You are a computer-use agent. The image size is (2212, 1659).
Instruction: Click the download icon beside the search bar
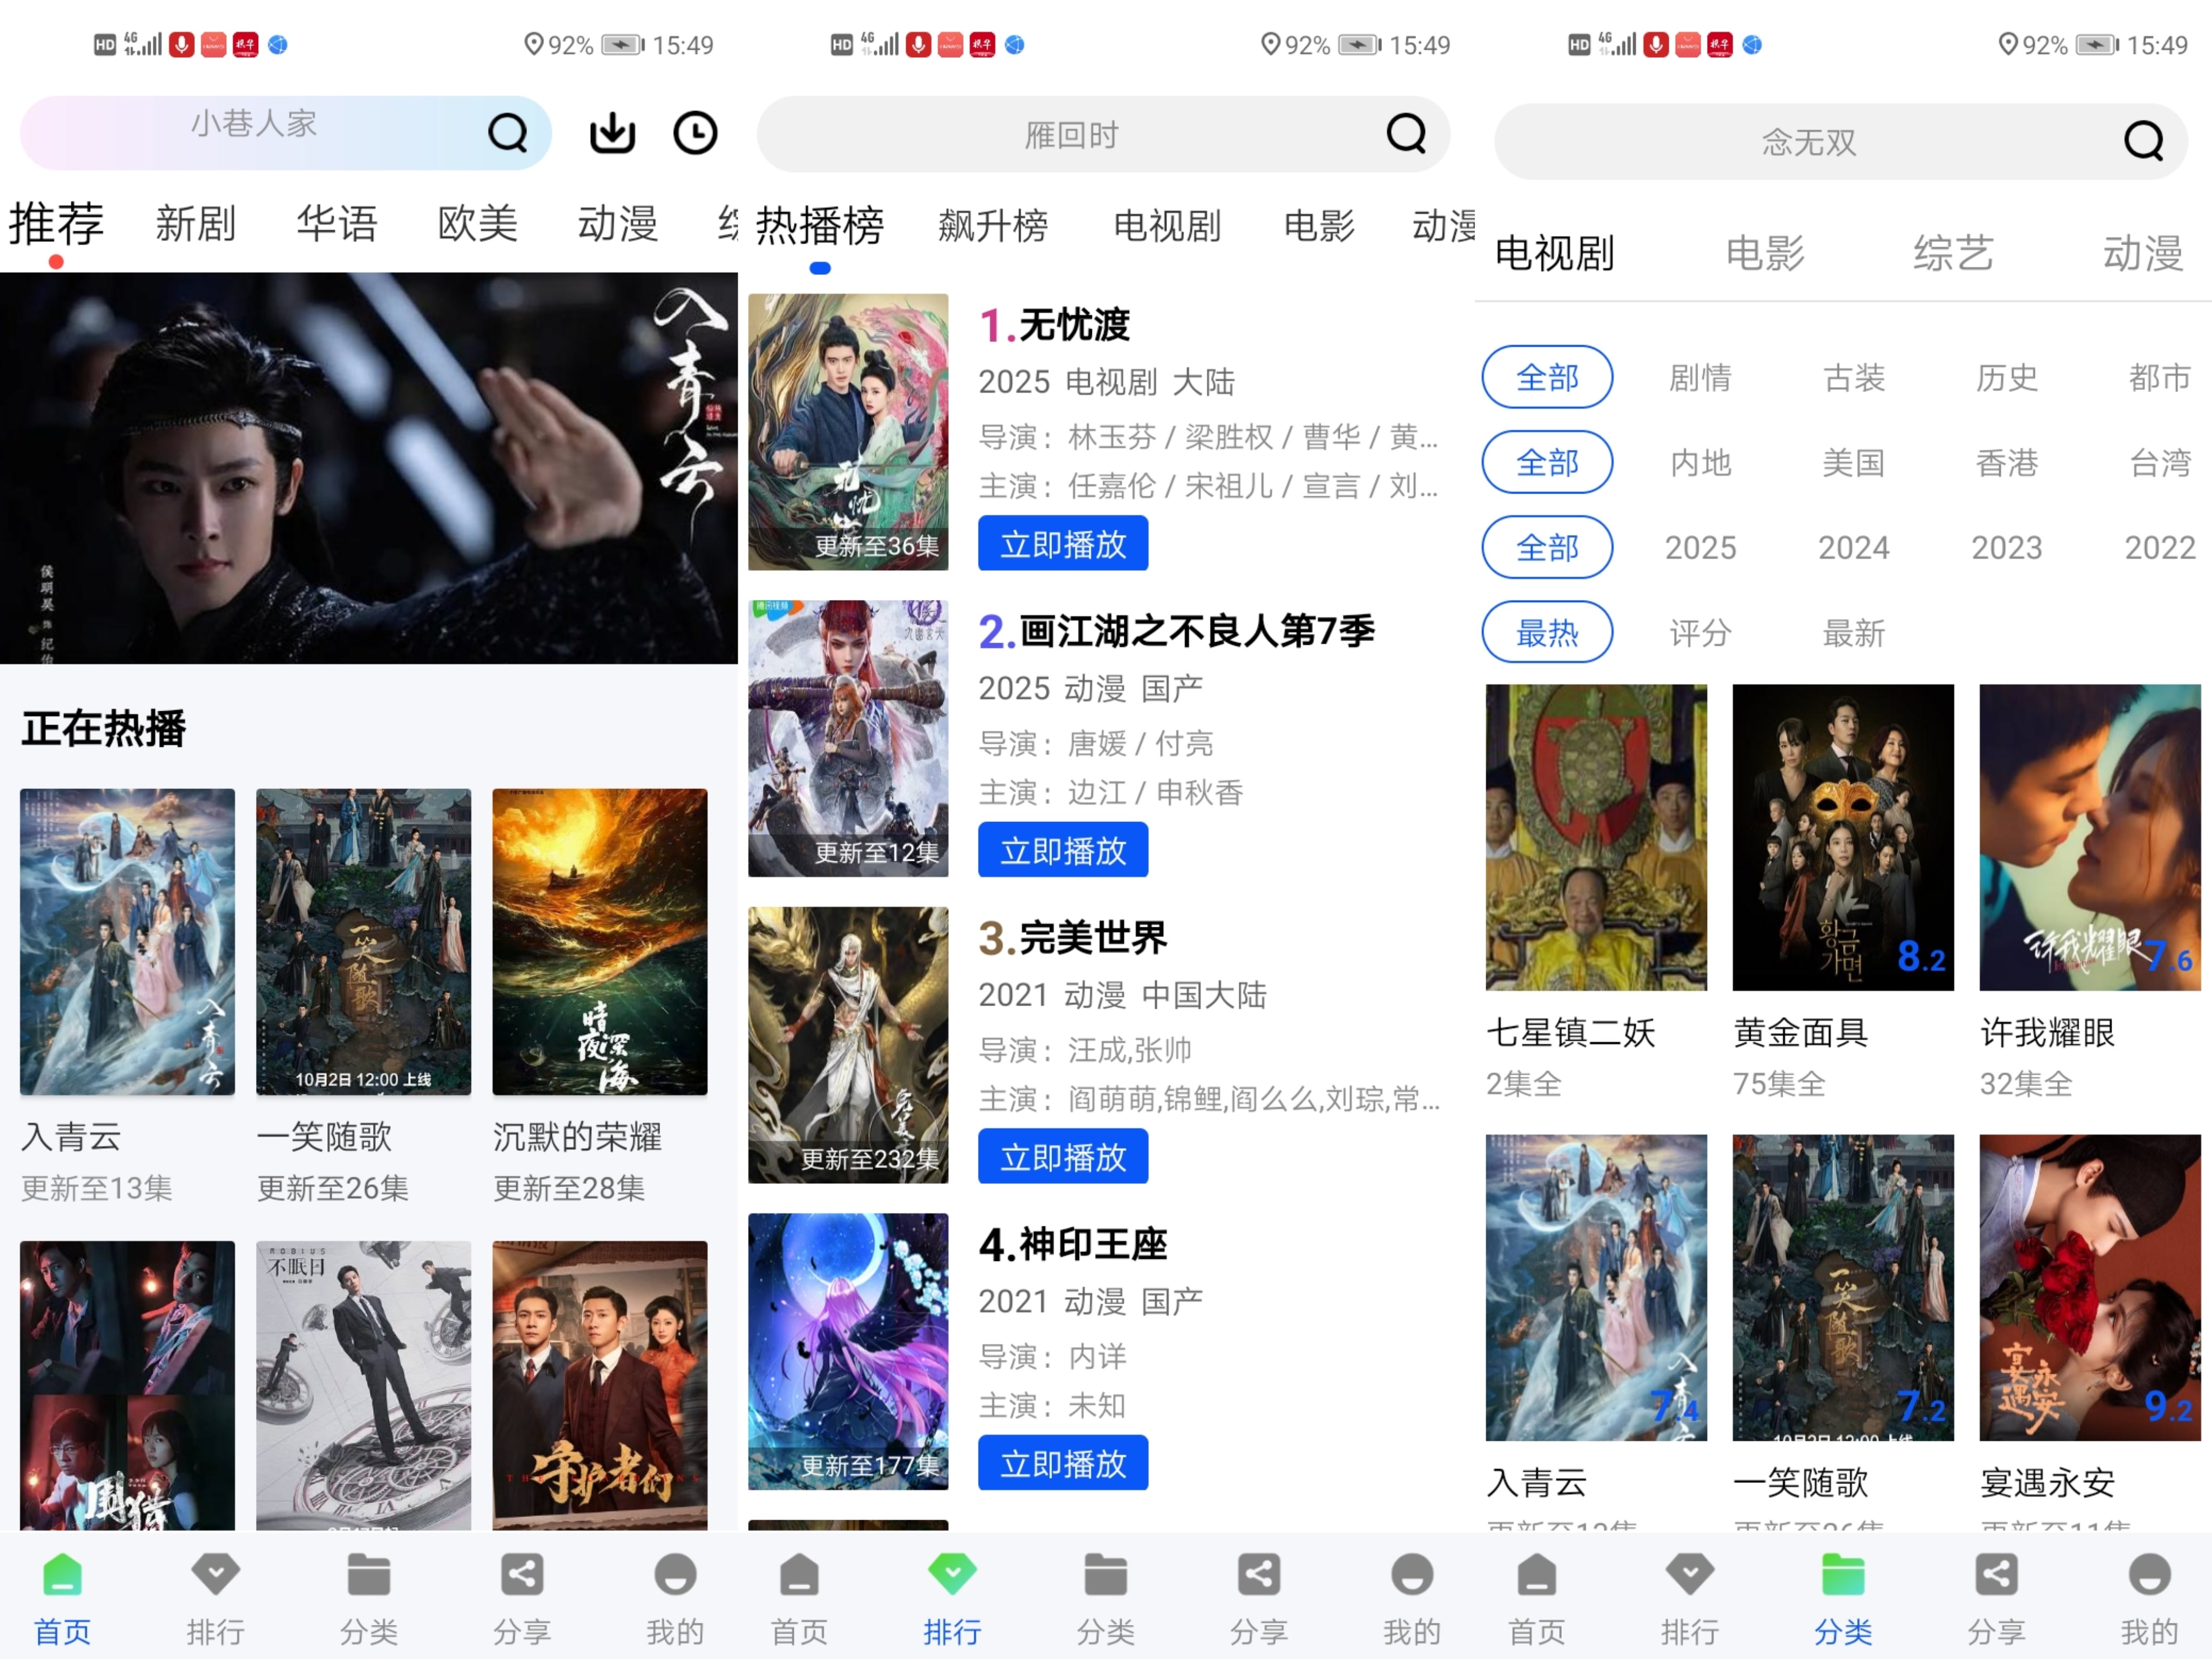[x=612, y=133]
